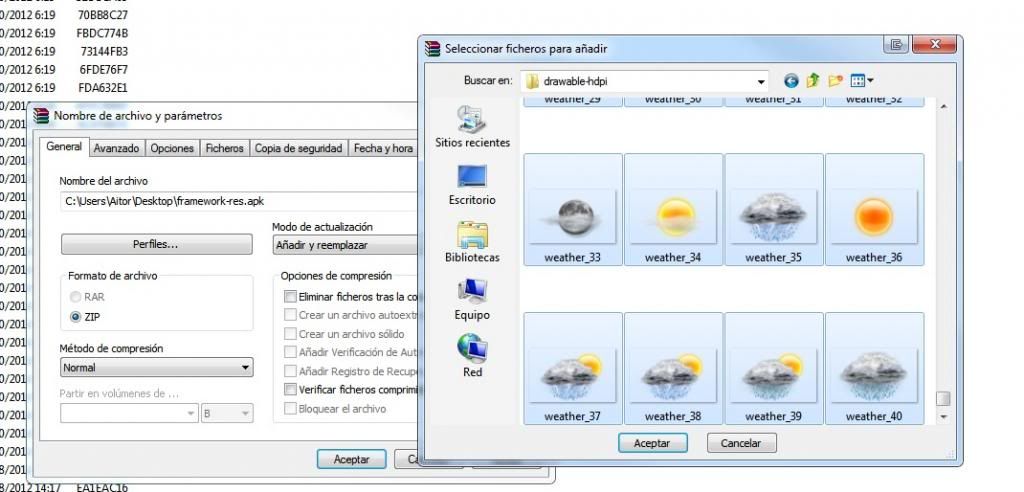Enable Eliminar ficheros tras la compresión checkbox
Image resolution: width=1024 pixels, height=492 pixels.
pyautogui.click(x=290, y=297)
